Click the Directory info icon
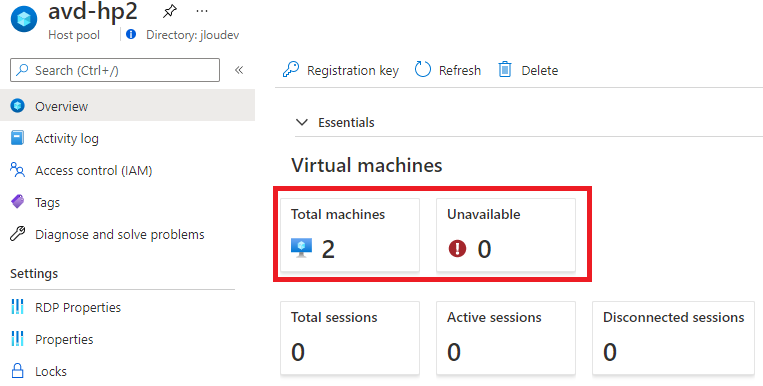The width and height of the screenshot is (763, 386). [x=131, y=35]
